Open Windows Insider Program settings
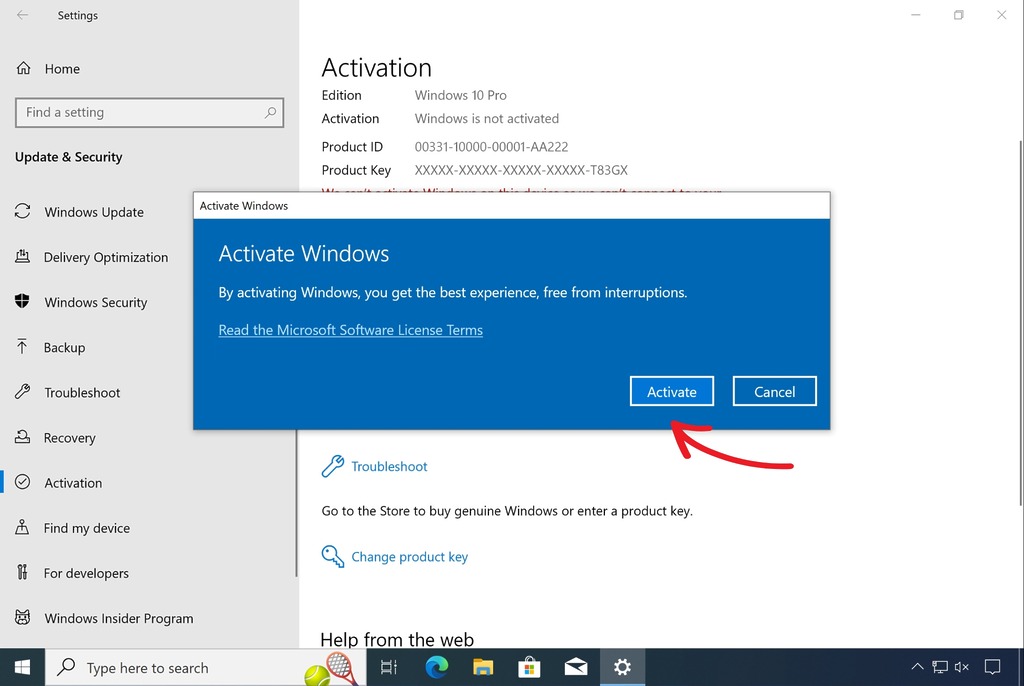1024x686 pixels. pos(119,617)
